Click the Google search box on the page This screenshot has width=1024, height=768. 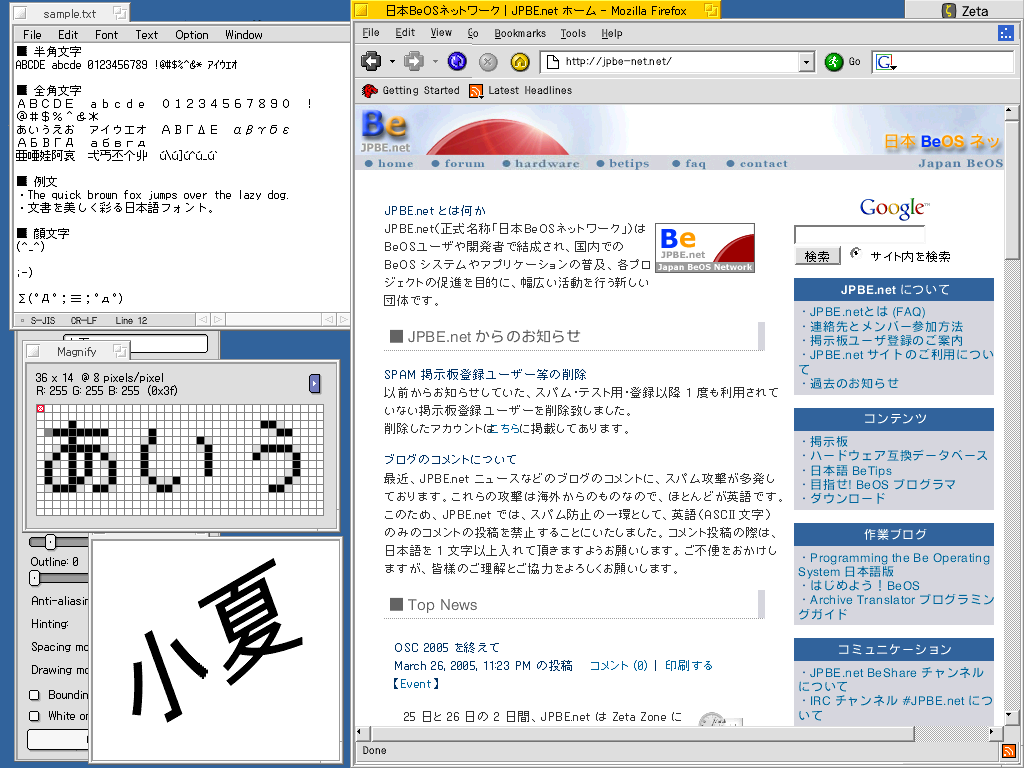(x=859, y=235)
